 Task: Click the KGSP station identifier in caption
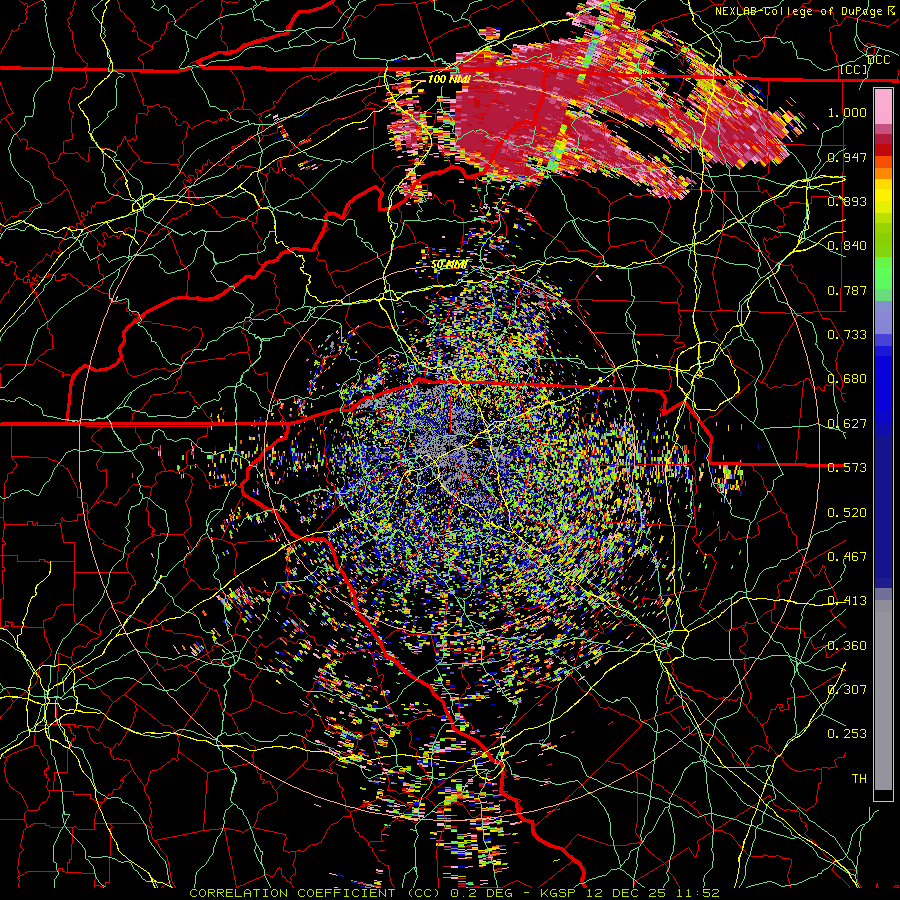pyautogui.click(x=558, y=893)
